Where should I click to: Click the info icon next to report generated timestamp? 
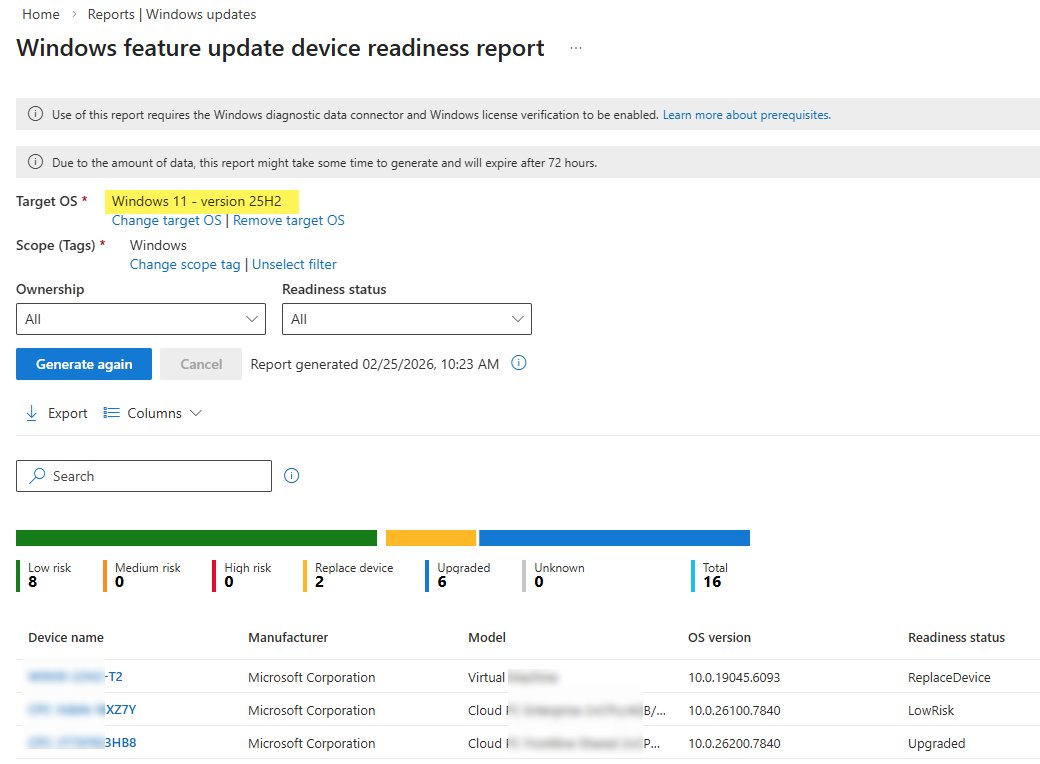(519, 364)
